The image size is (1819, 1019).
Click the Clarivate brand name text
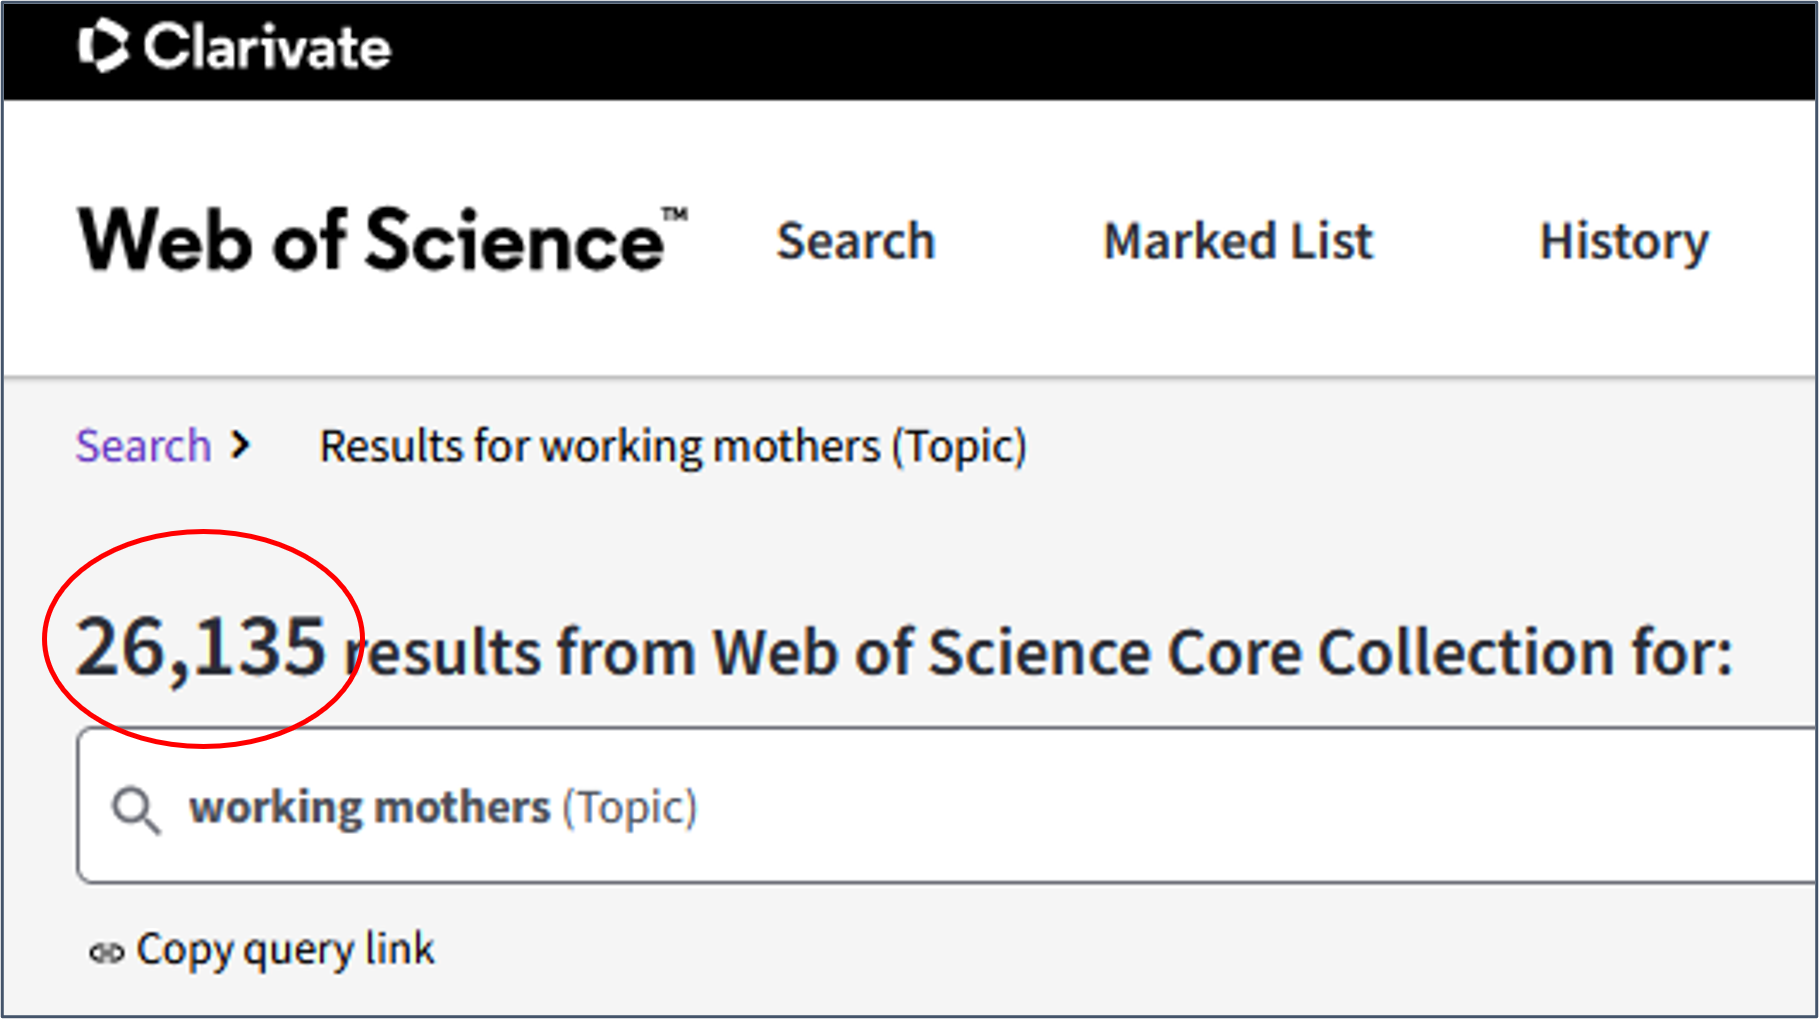[x=267, y=47]
